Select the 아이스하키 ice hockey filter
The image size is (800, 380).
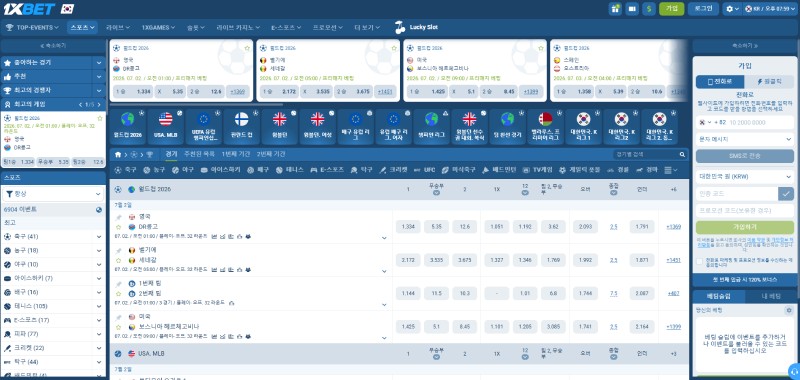[220, 170]
